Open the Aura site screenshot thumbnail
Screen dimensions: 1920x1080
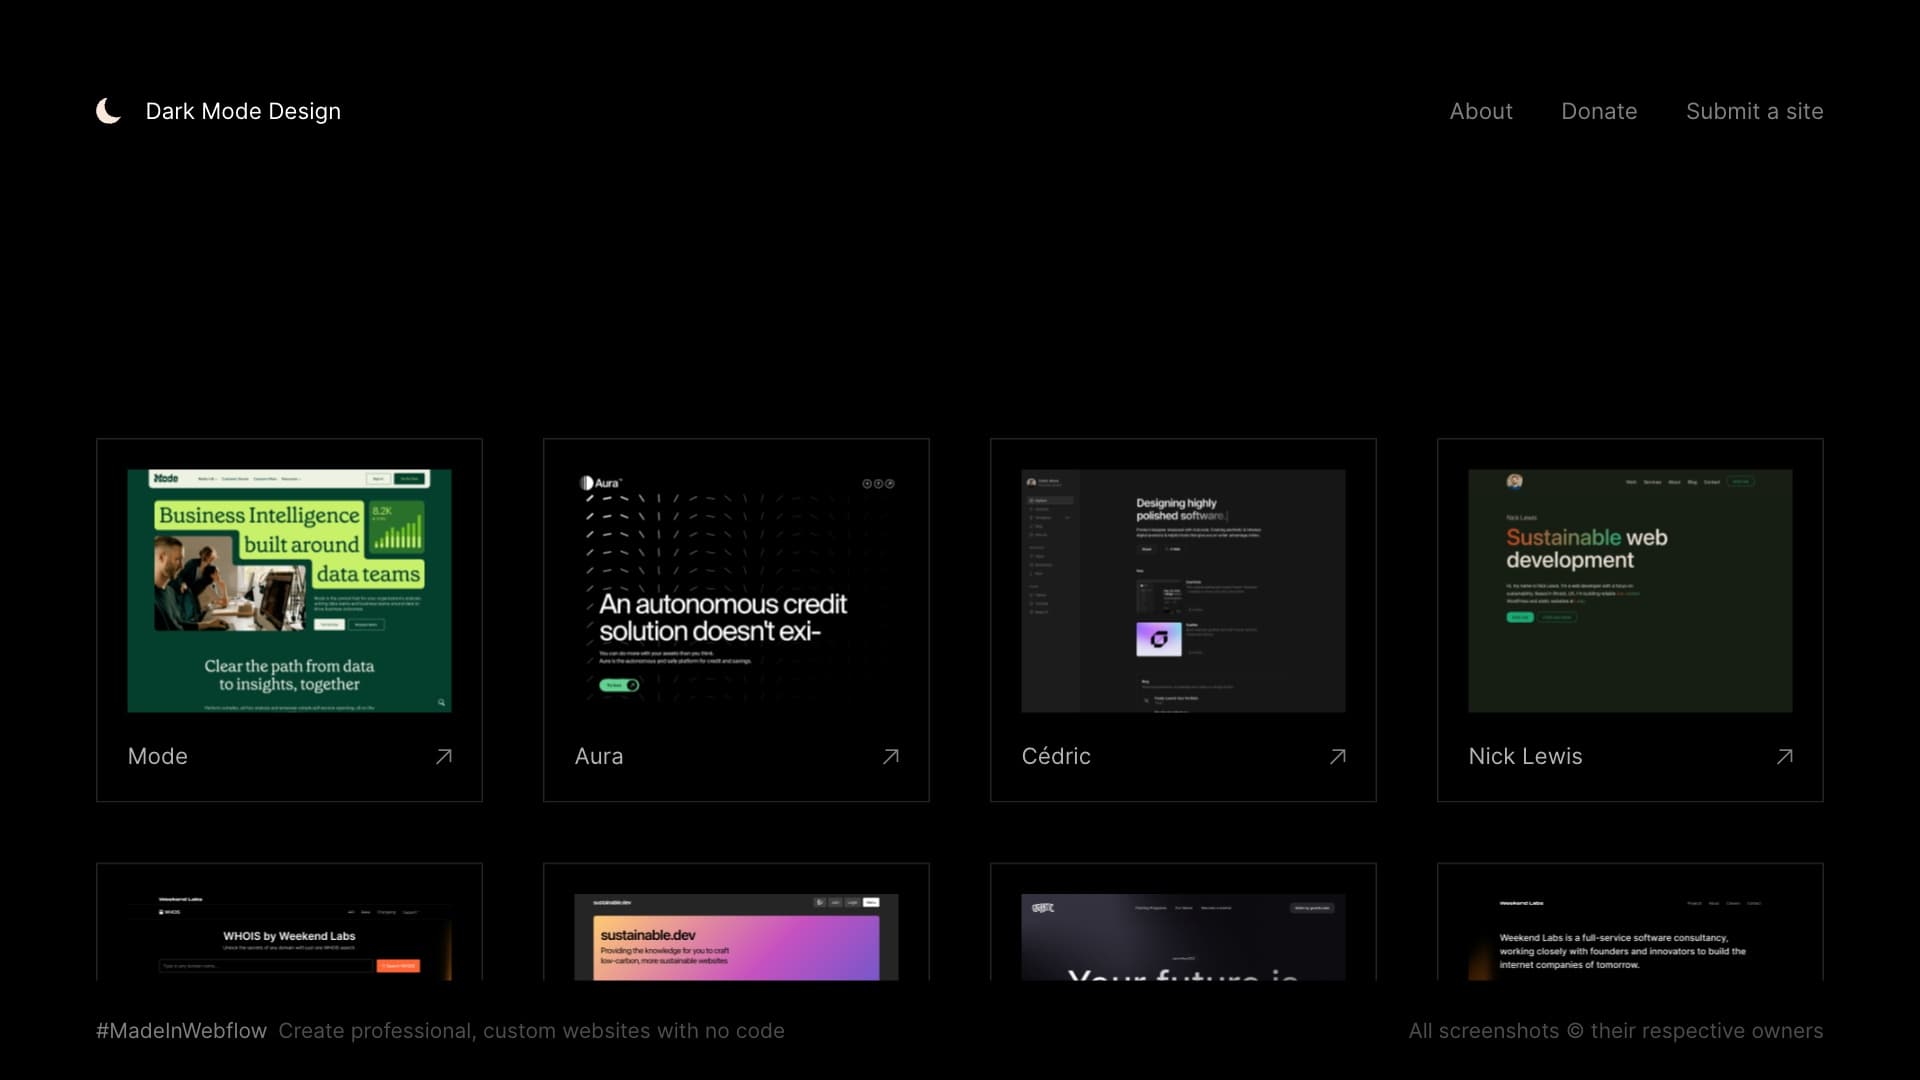(736, 591)
